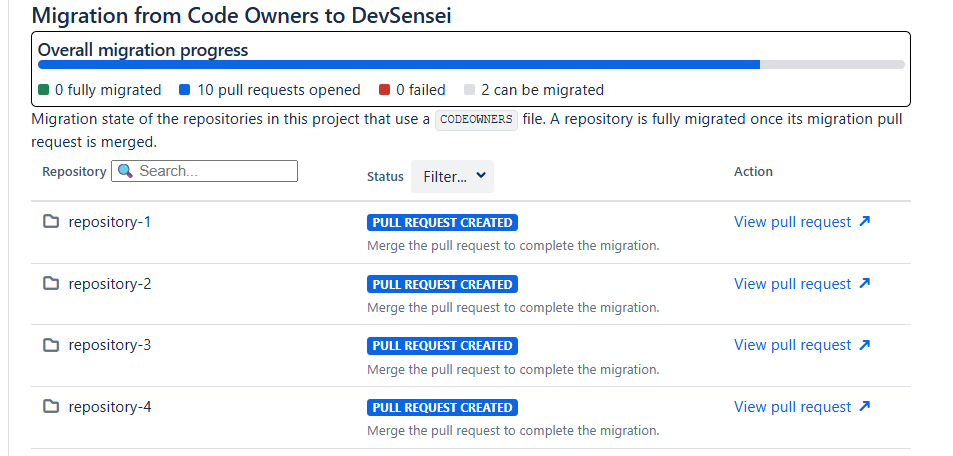
Task: Click the magnifier icon in the search box
Action: (x=125, y=171)
